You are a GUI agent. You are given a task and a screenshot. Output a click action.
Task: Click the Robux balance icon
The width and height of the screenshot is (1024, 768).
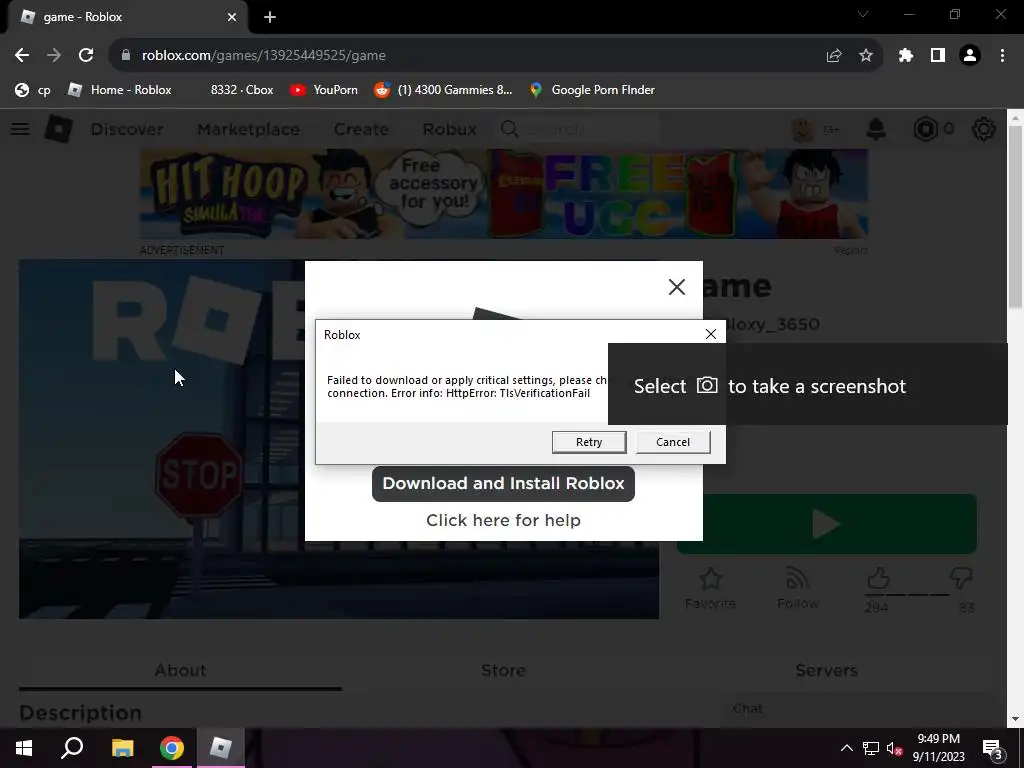(925, 129)
